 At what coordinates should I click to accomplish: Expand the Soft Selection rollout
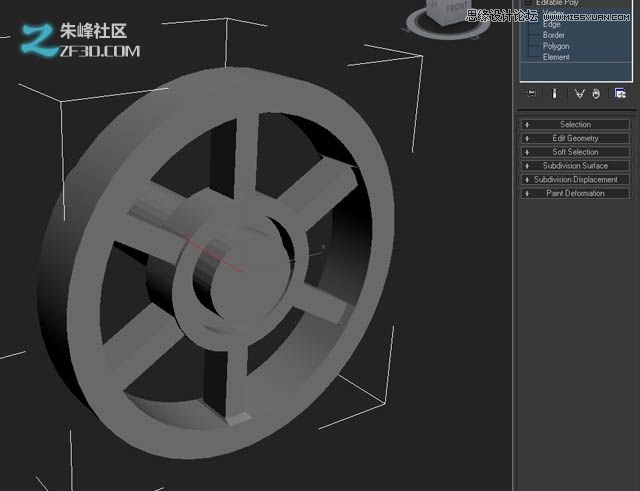point(575,152)
